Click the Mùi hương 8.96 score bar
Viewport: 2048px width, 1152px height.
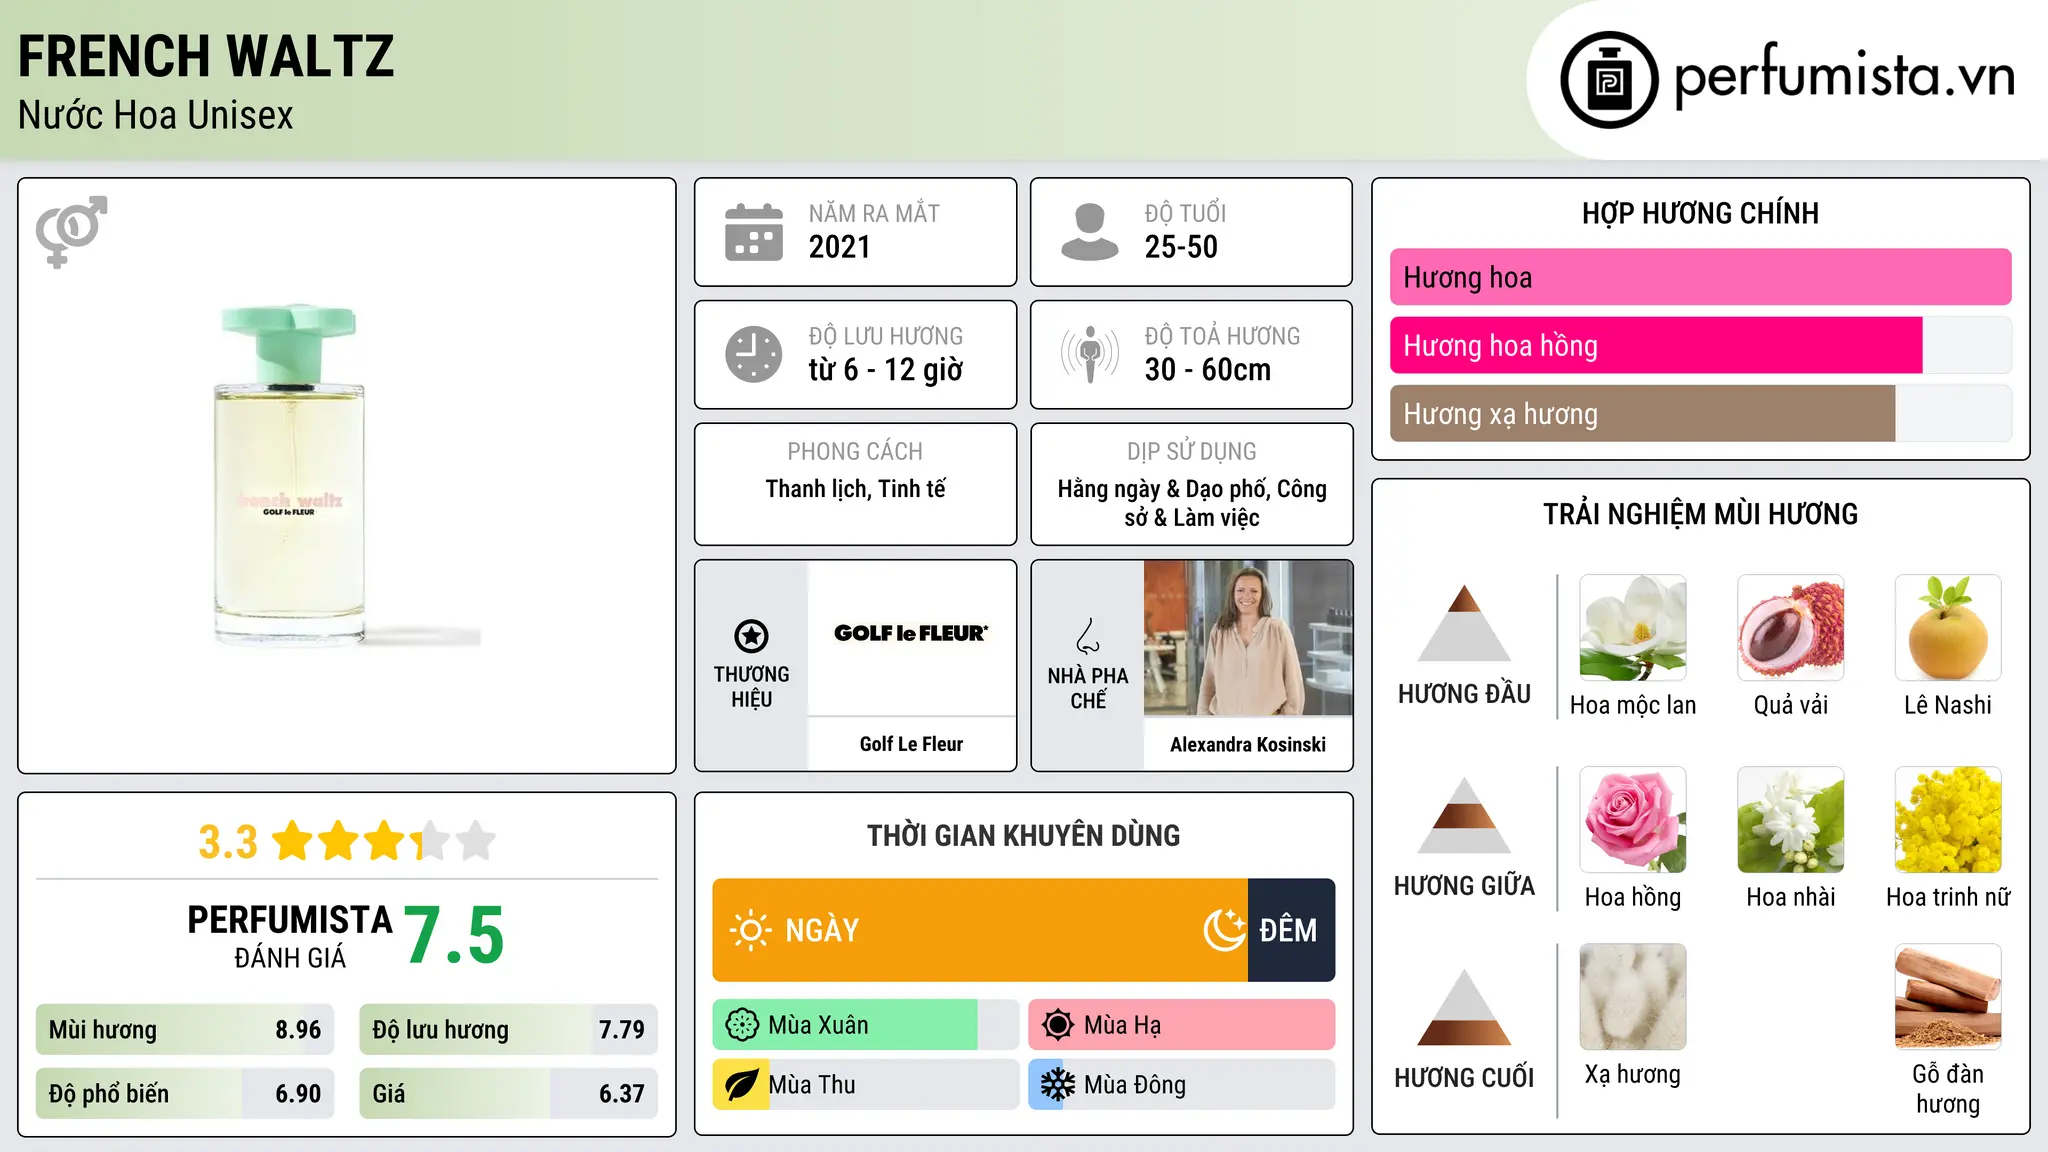(185, 1030)
